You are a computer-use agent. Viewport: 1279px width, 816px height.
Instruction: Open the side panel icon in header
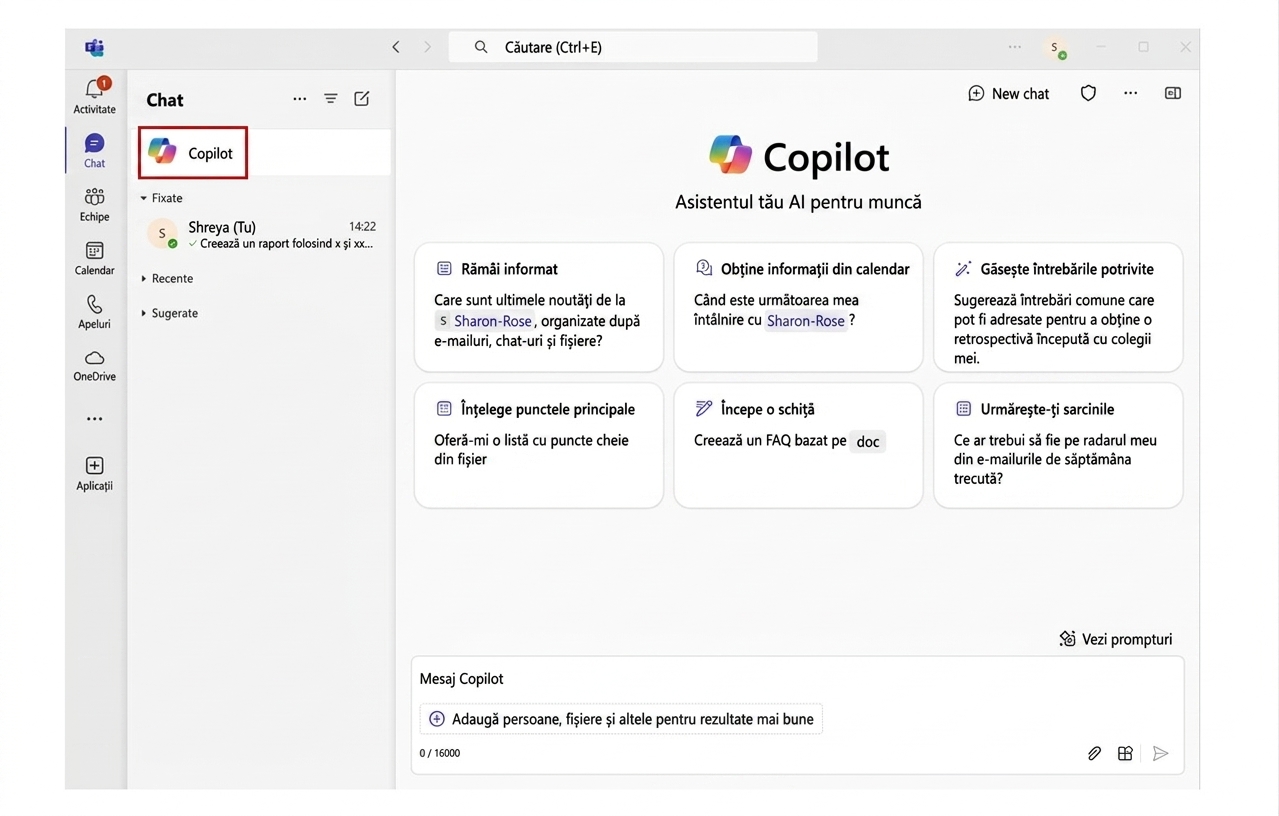click(1173, 93)
